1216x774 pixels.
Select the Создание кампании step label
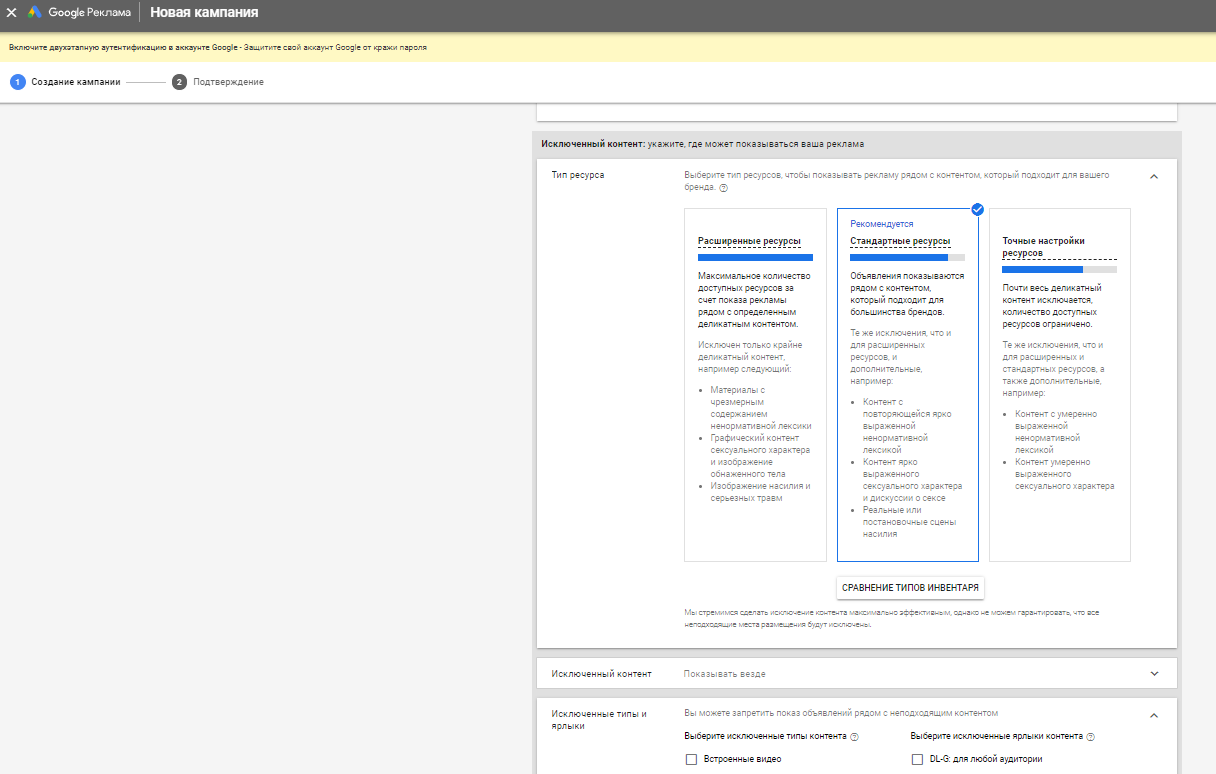pyautogui.click(x=76, y=82)
